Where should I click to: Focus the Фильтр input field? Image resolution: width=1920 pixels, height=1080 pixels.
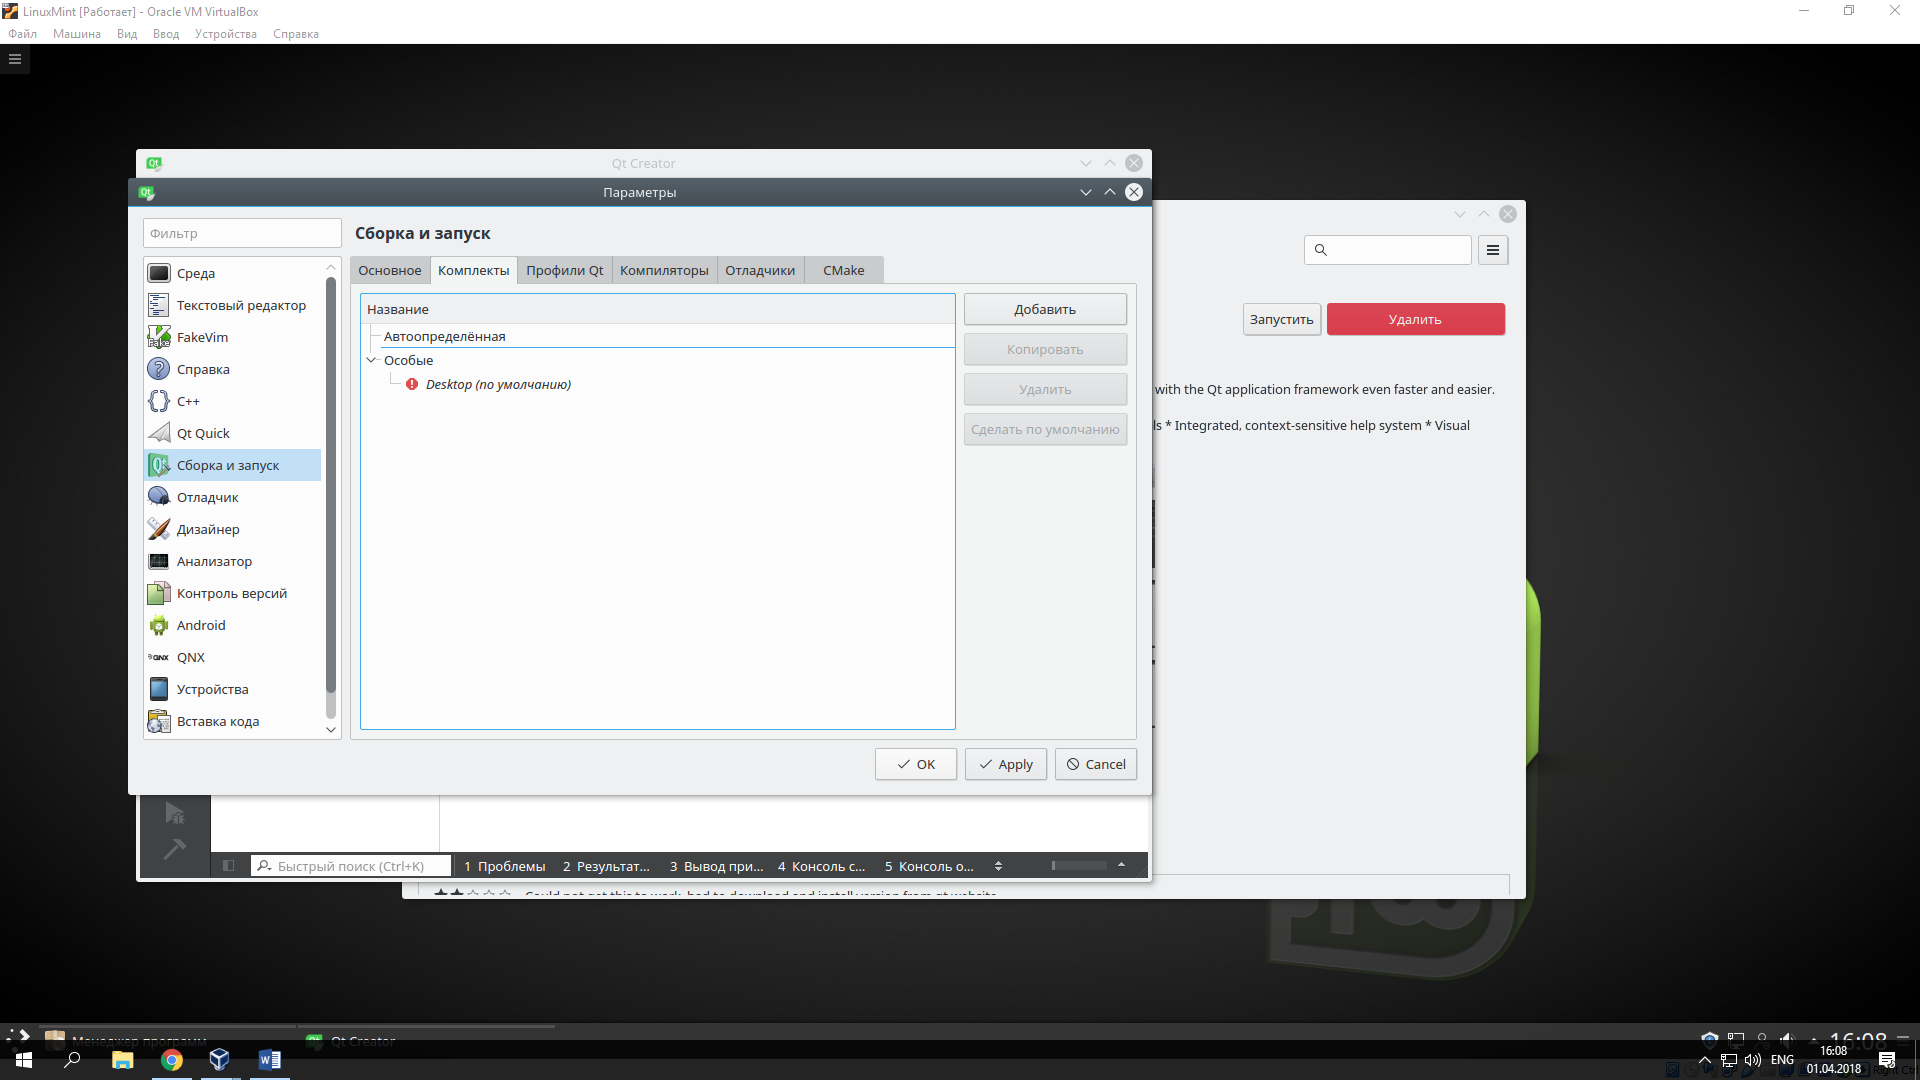[242, 233]
